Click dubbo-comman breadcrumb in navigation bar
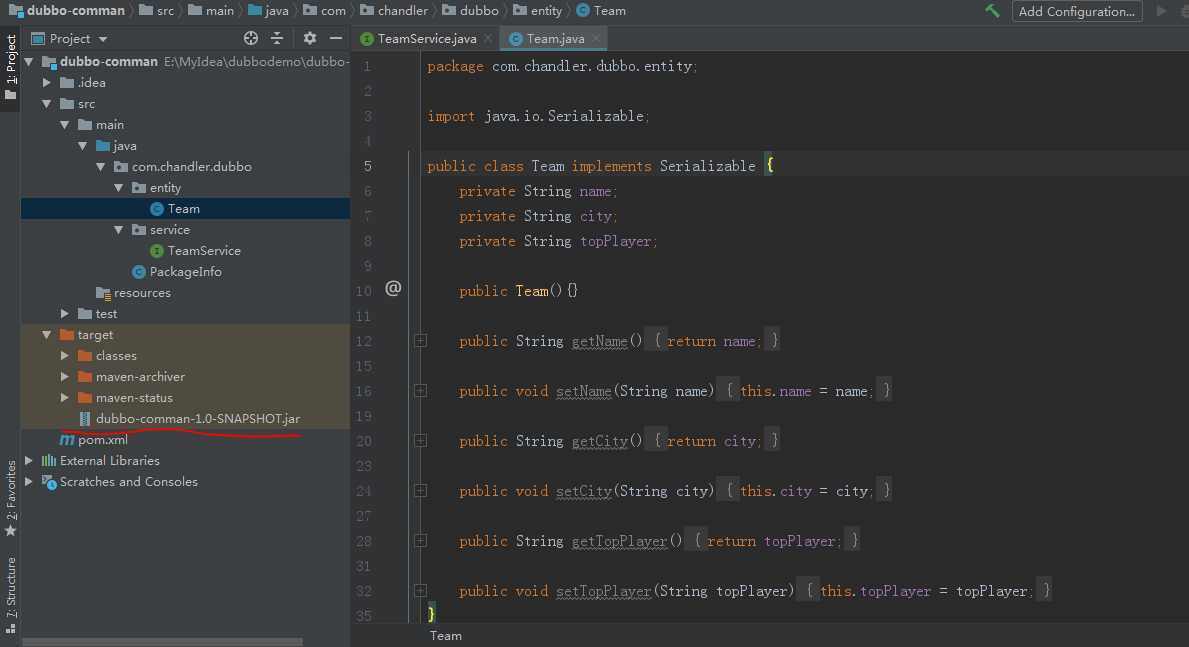The height and width of the screenshot is (647, 1189). [x=67, y=11]
